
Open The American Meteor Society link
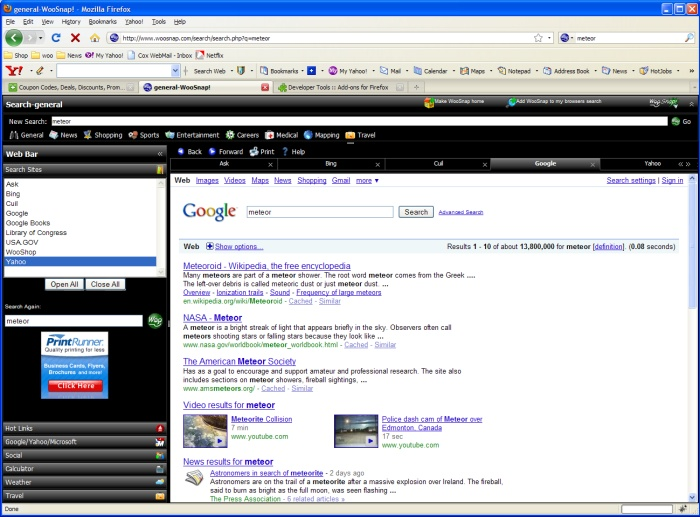point(239,361)
